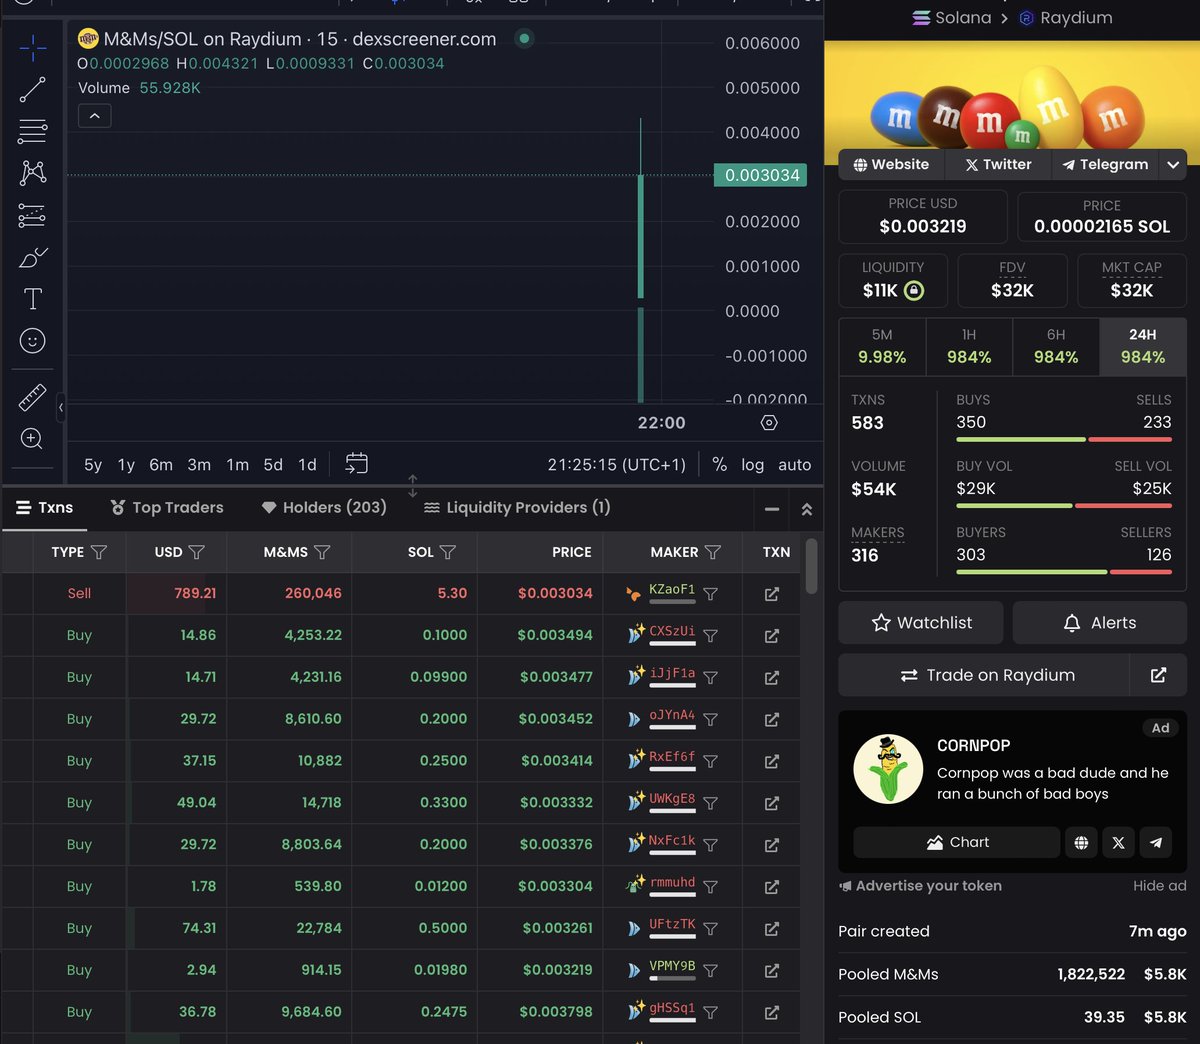This screenshot has width=1200, height=1044.
Task: Click the current price label 0.003034
Action: 761,175
